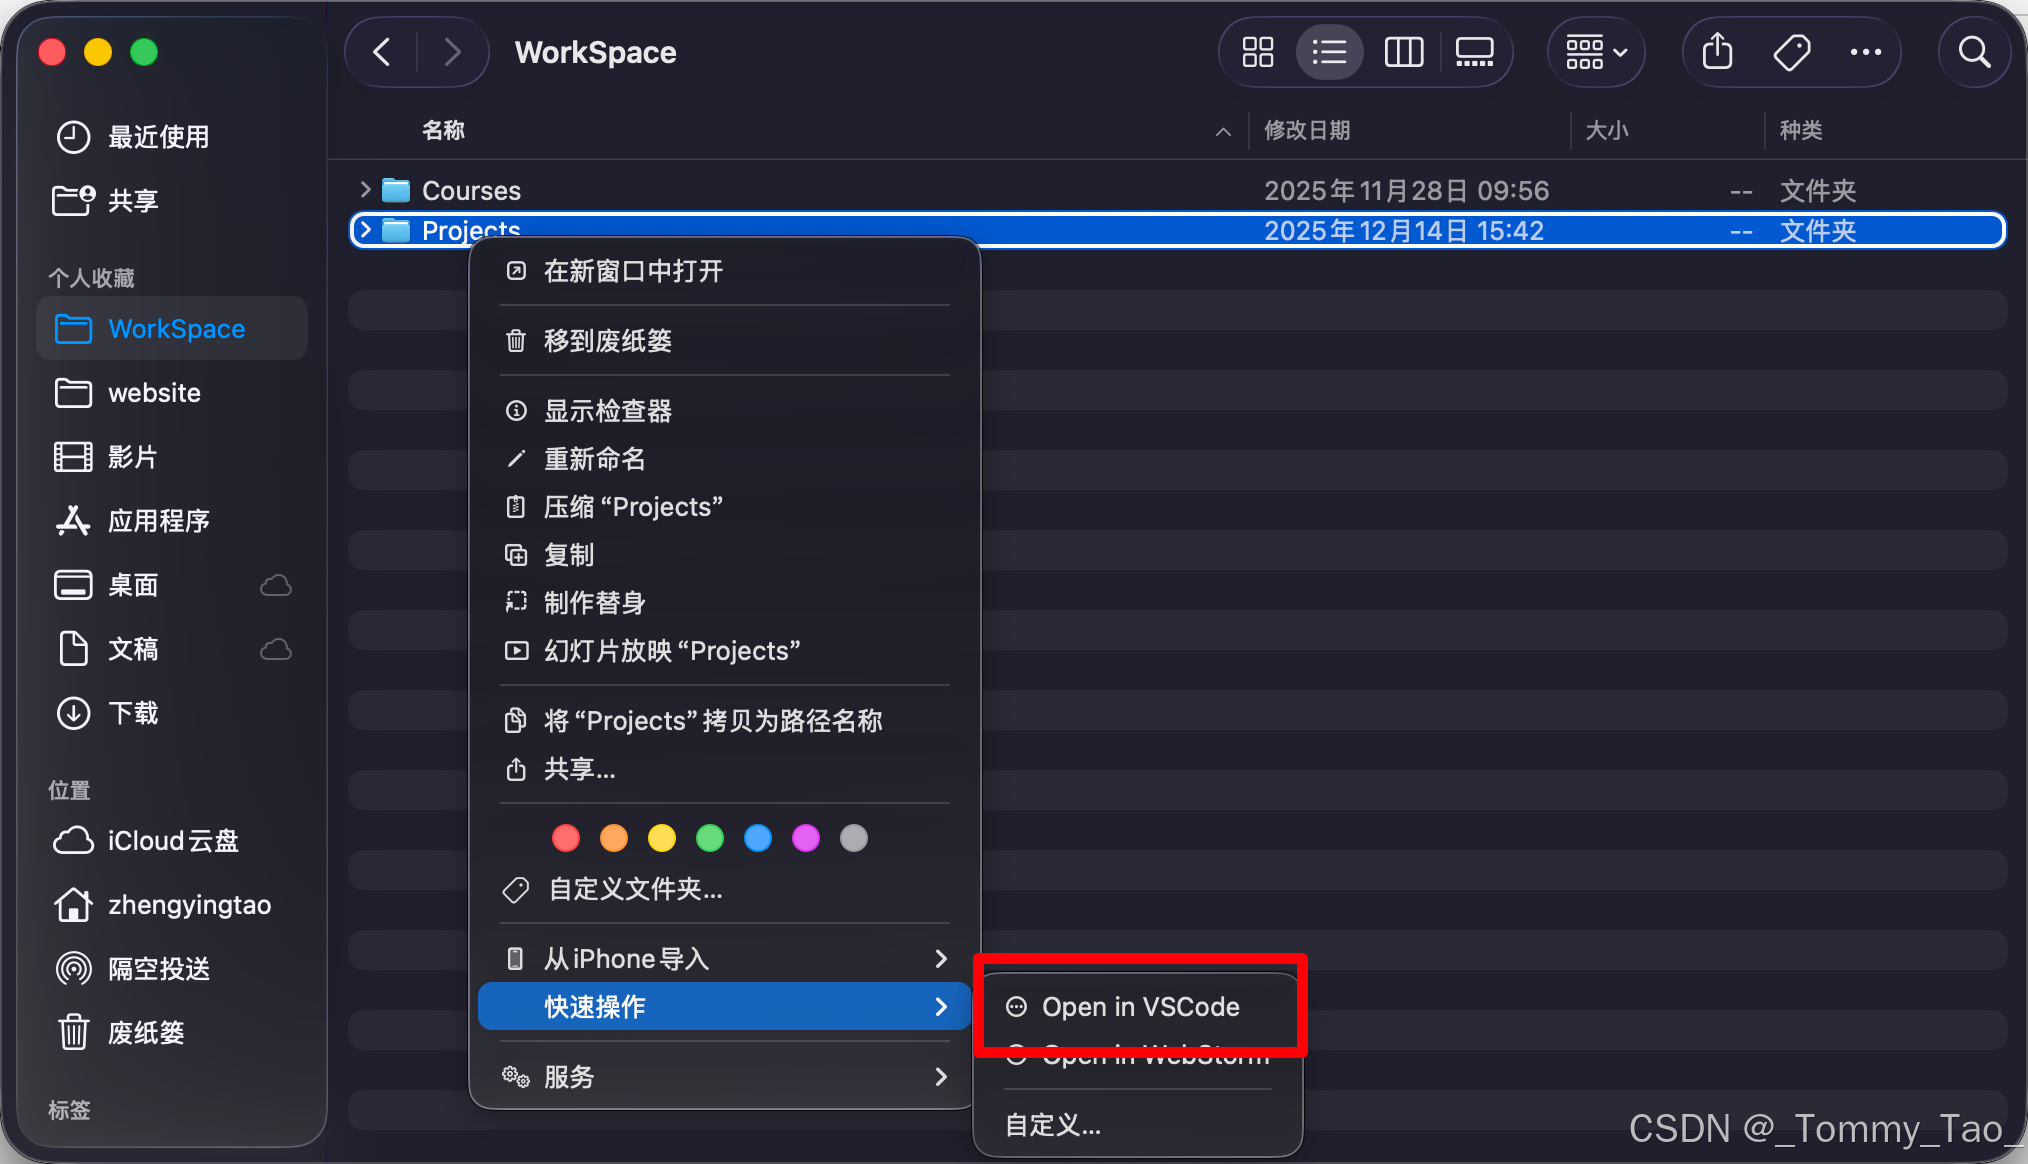Screen dimensions: 2028x1164
Task: Choose 重新命名 in context menu
Action: [594, 459]
